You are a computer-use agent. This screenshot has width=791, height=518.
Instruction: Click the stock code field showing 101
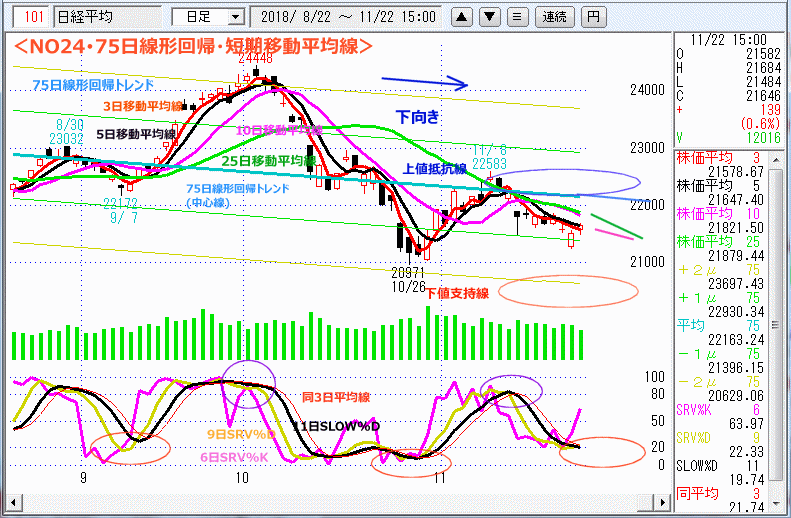pyautogui.click(x=32, y=16)
